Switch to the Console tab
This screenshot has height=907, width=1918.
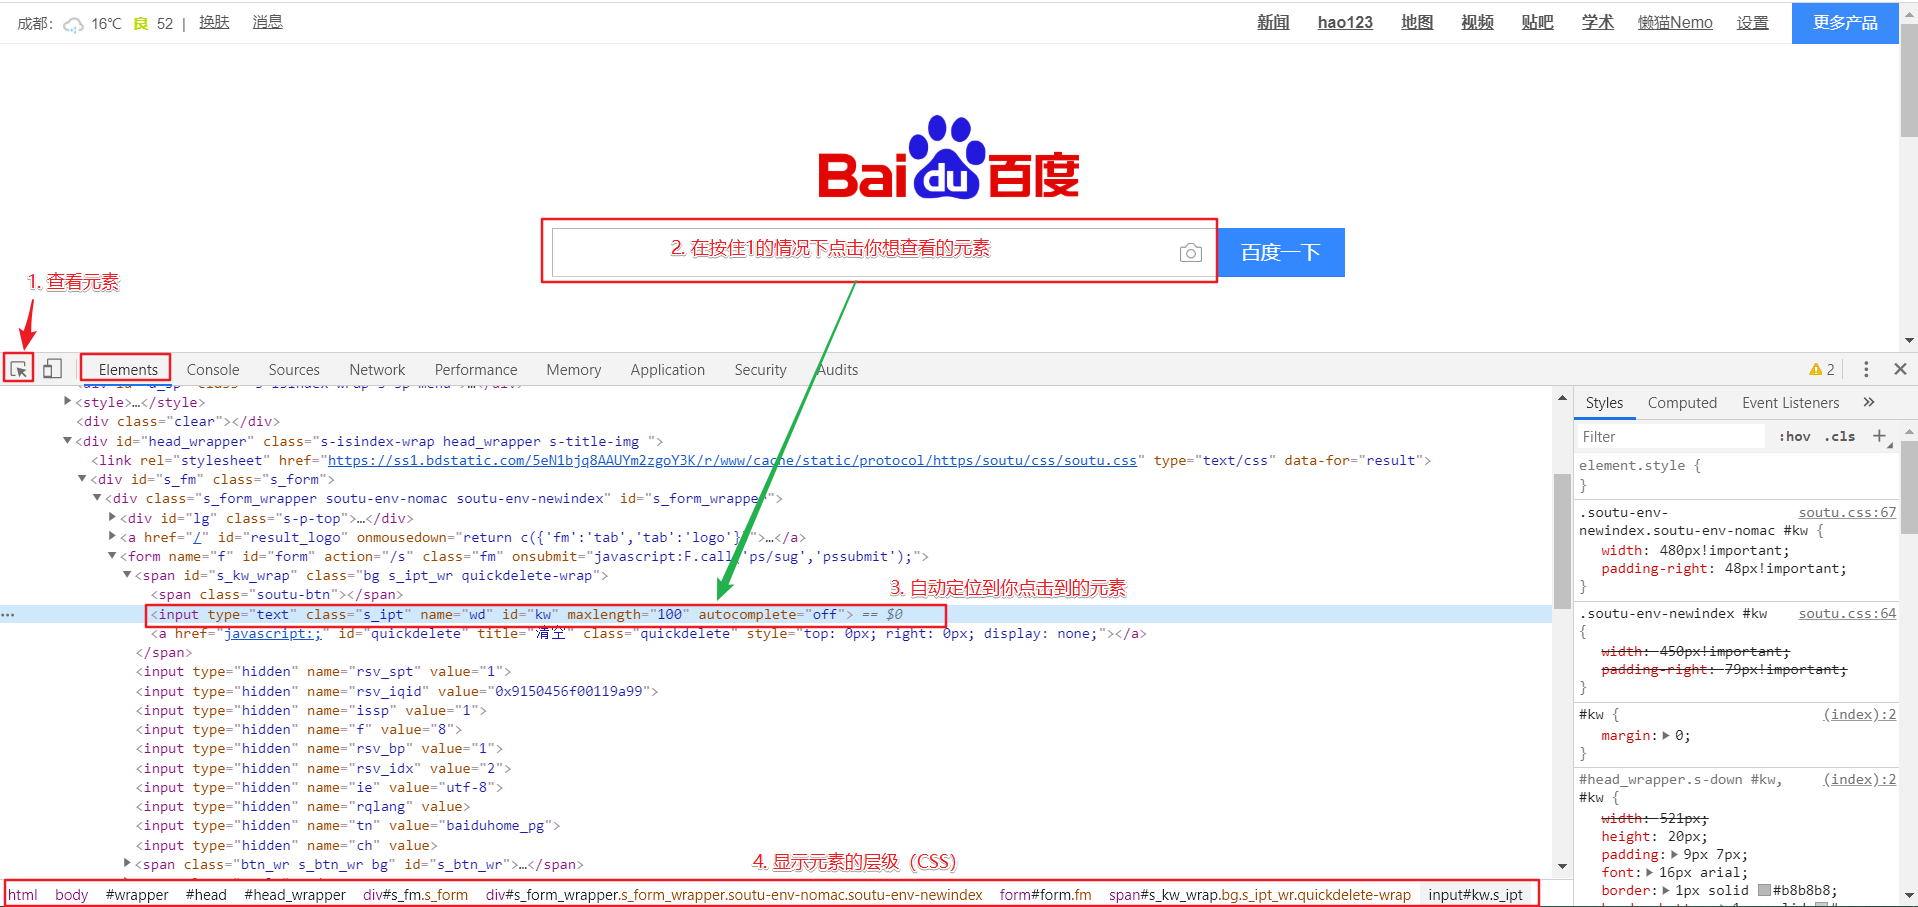213,369
